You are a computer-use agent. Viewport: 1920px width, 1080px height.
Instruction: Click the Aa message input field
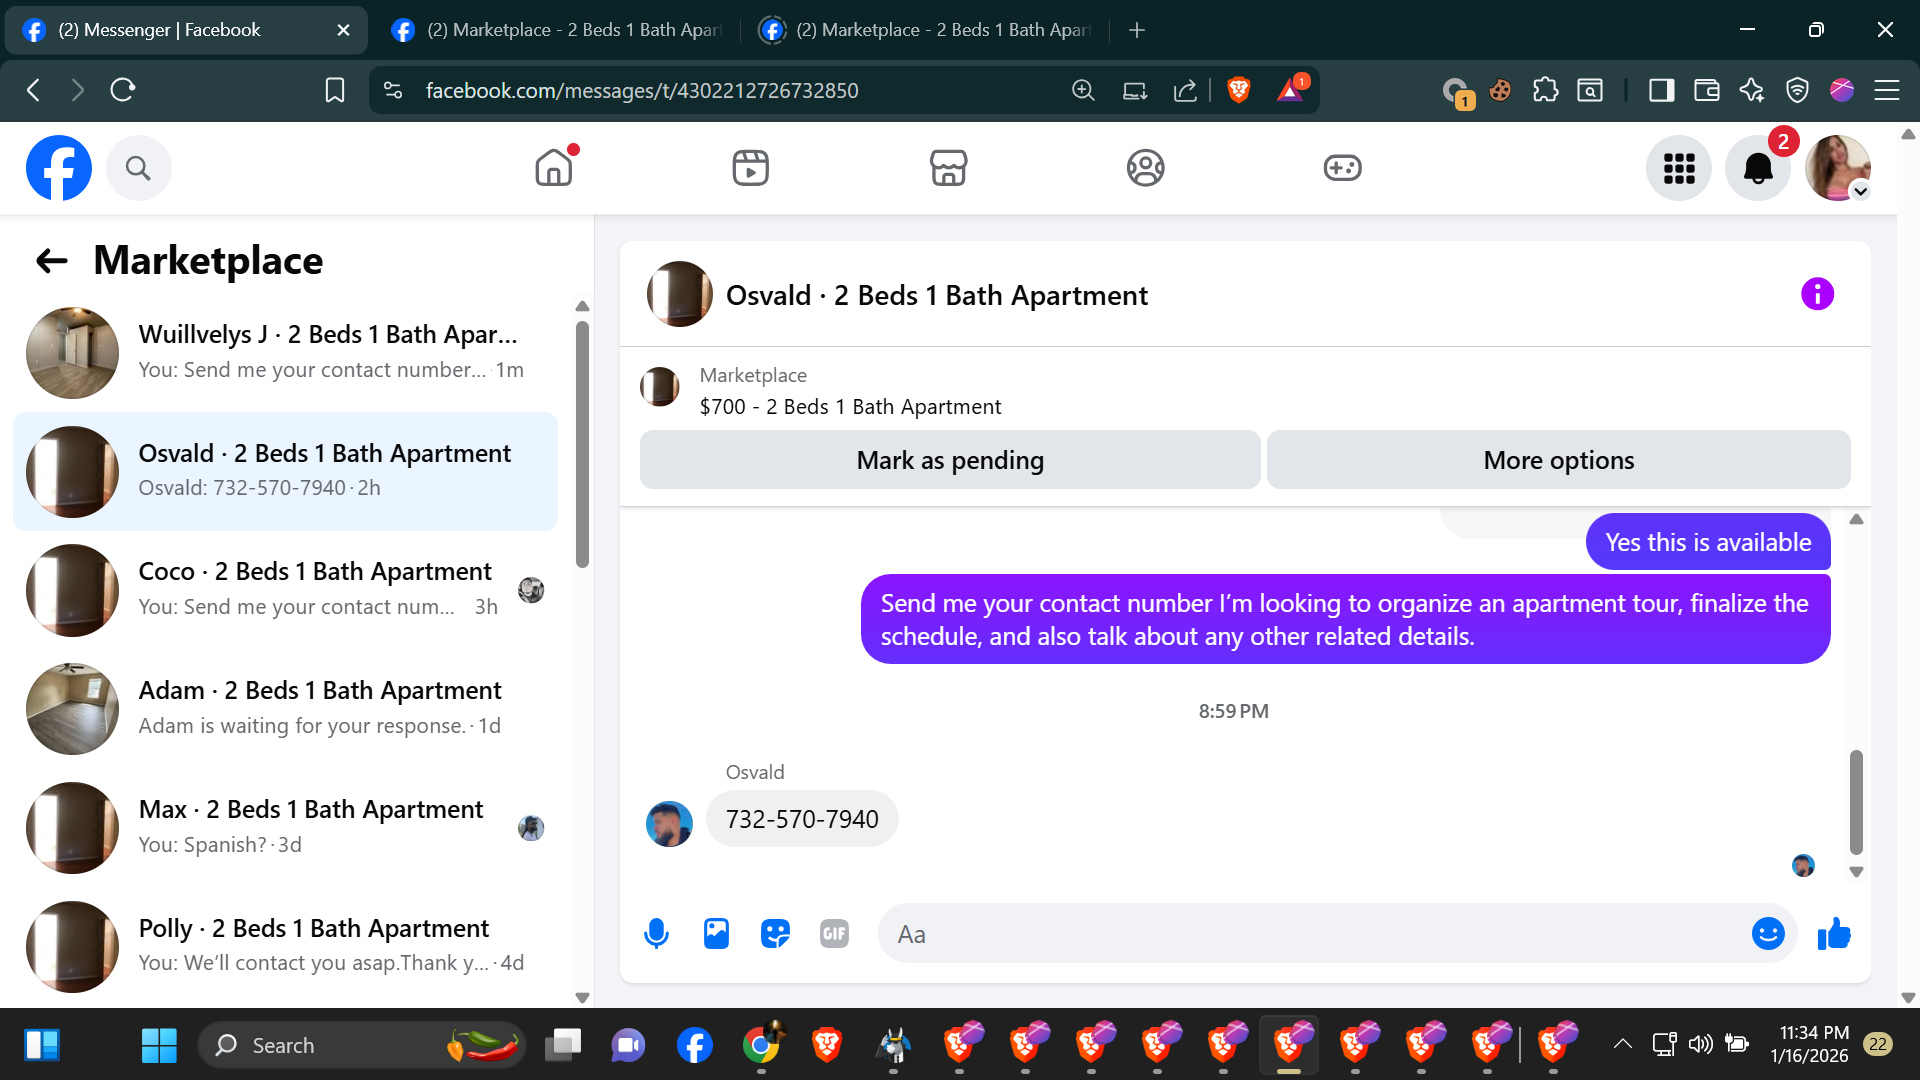[x=1310, y=934]
